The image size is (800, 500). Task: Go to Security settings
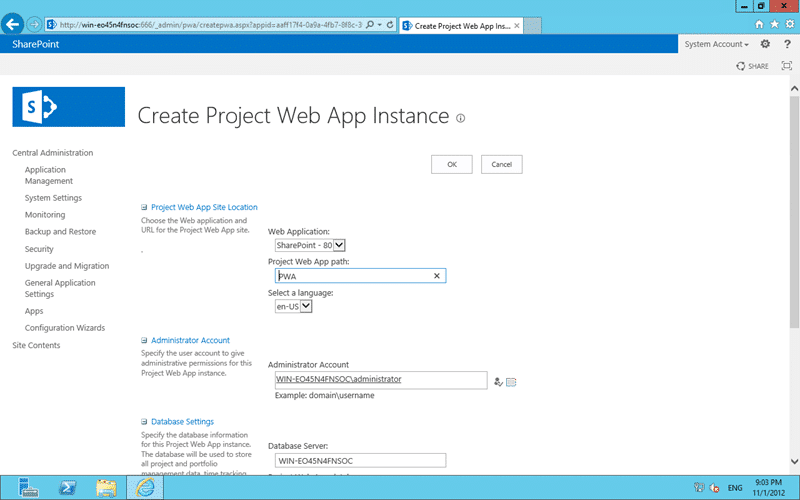click(39, 249)
